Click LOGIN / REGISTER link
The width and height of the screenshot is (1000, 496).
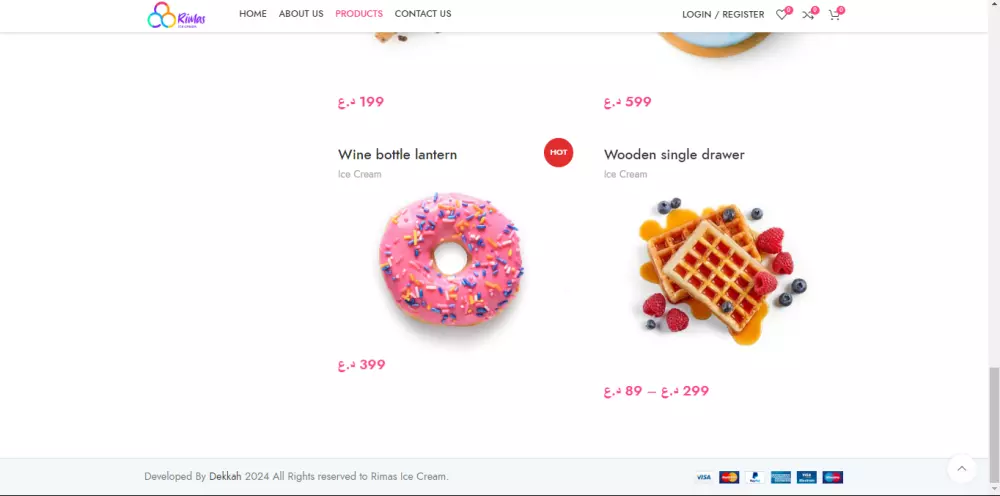(723, 15)
